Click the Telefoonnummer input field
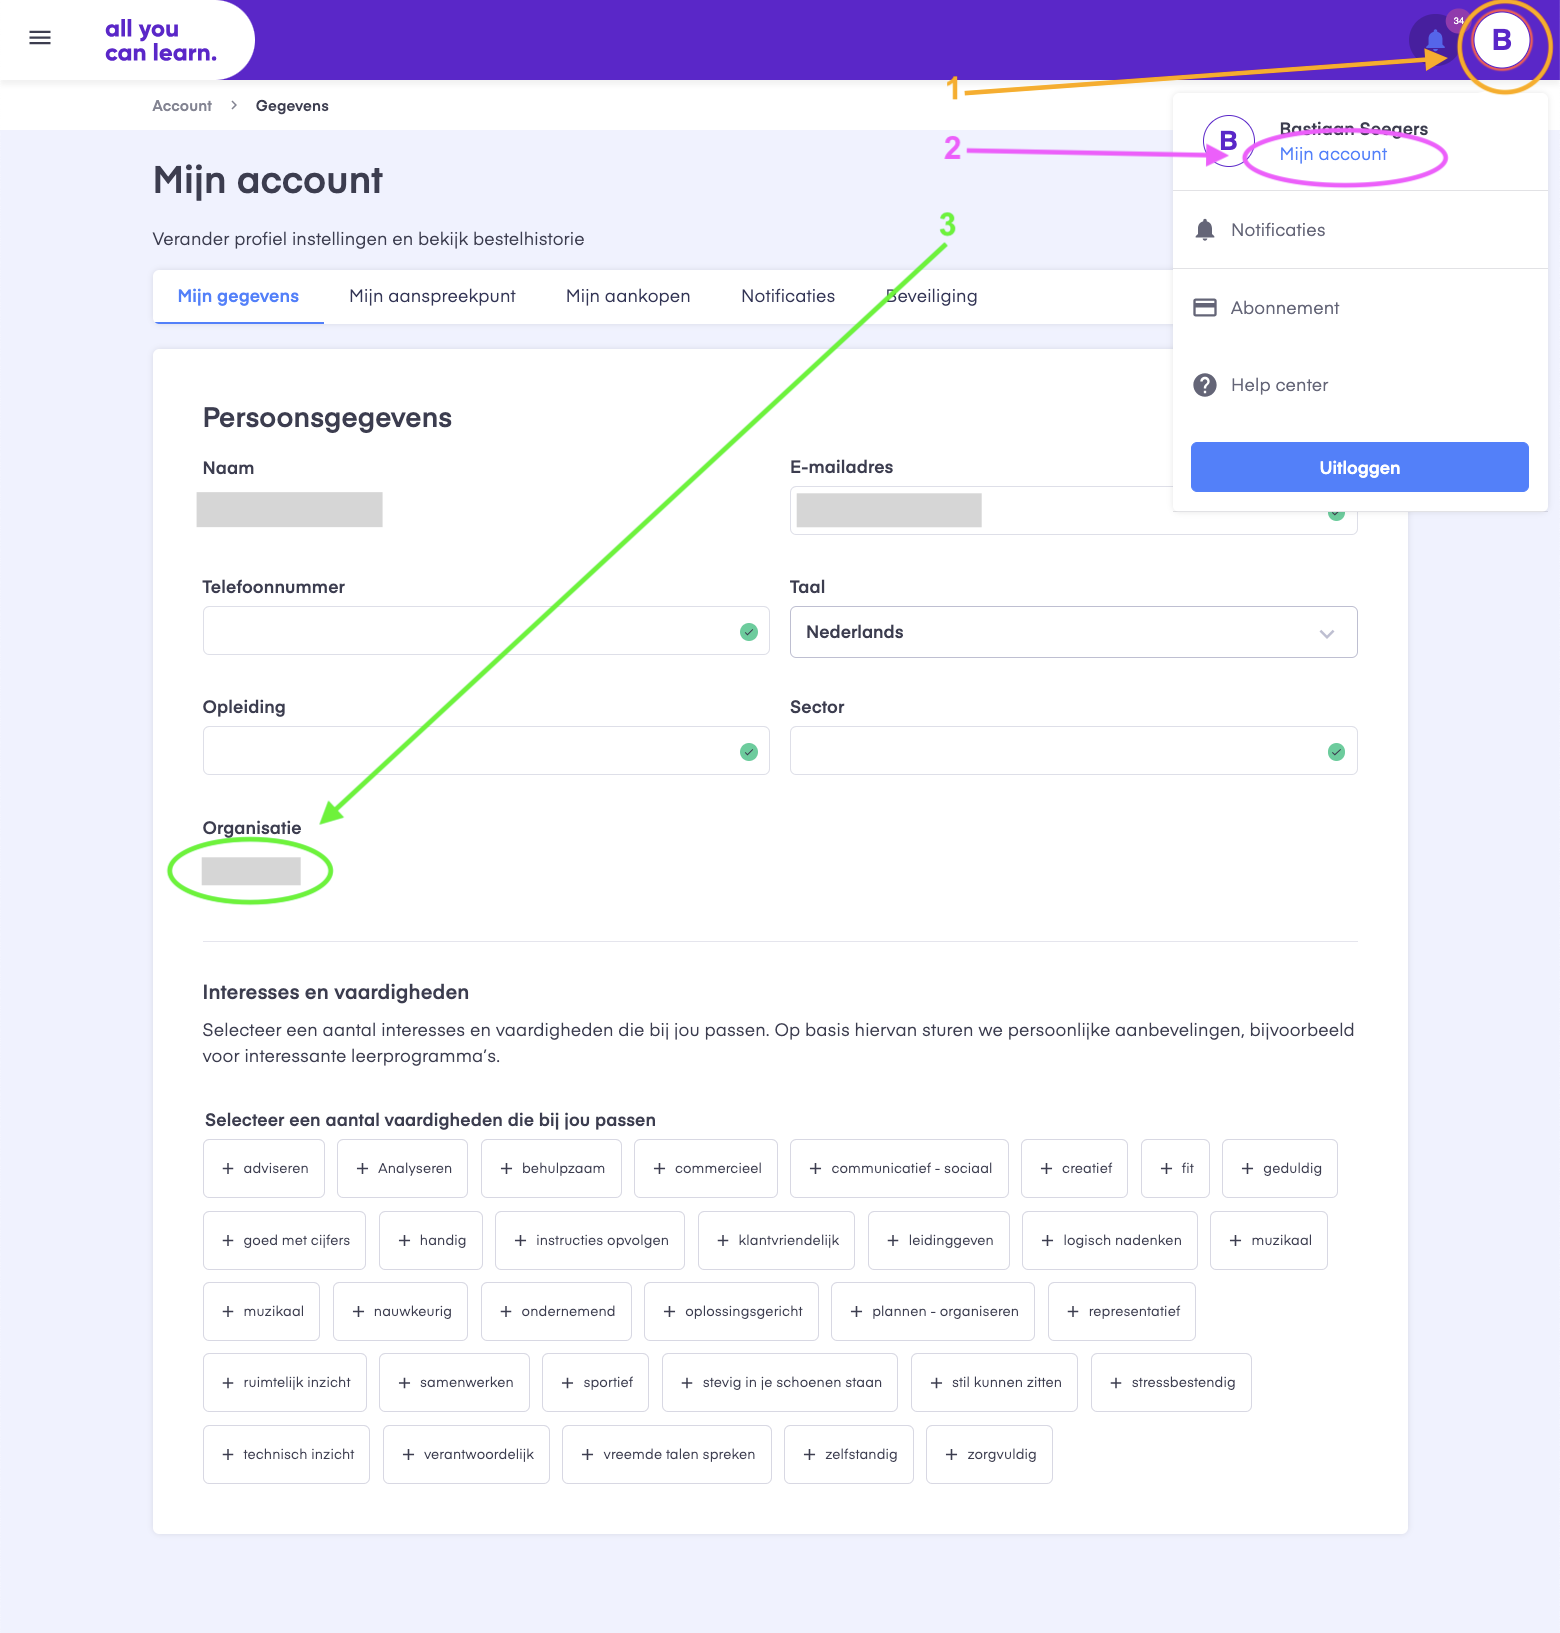Image resolution: width=1560 pixels, height=1633 pixels. tap(486, 631)
